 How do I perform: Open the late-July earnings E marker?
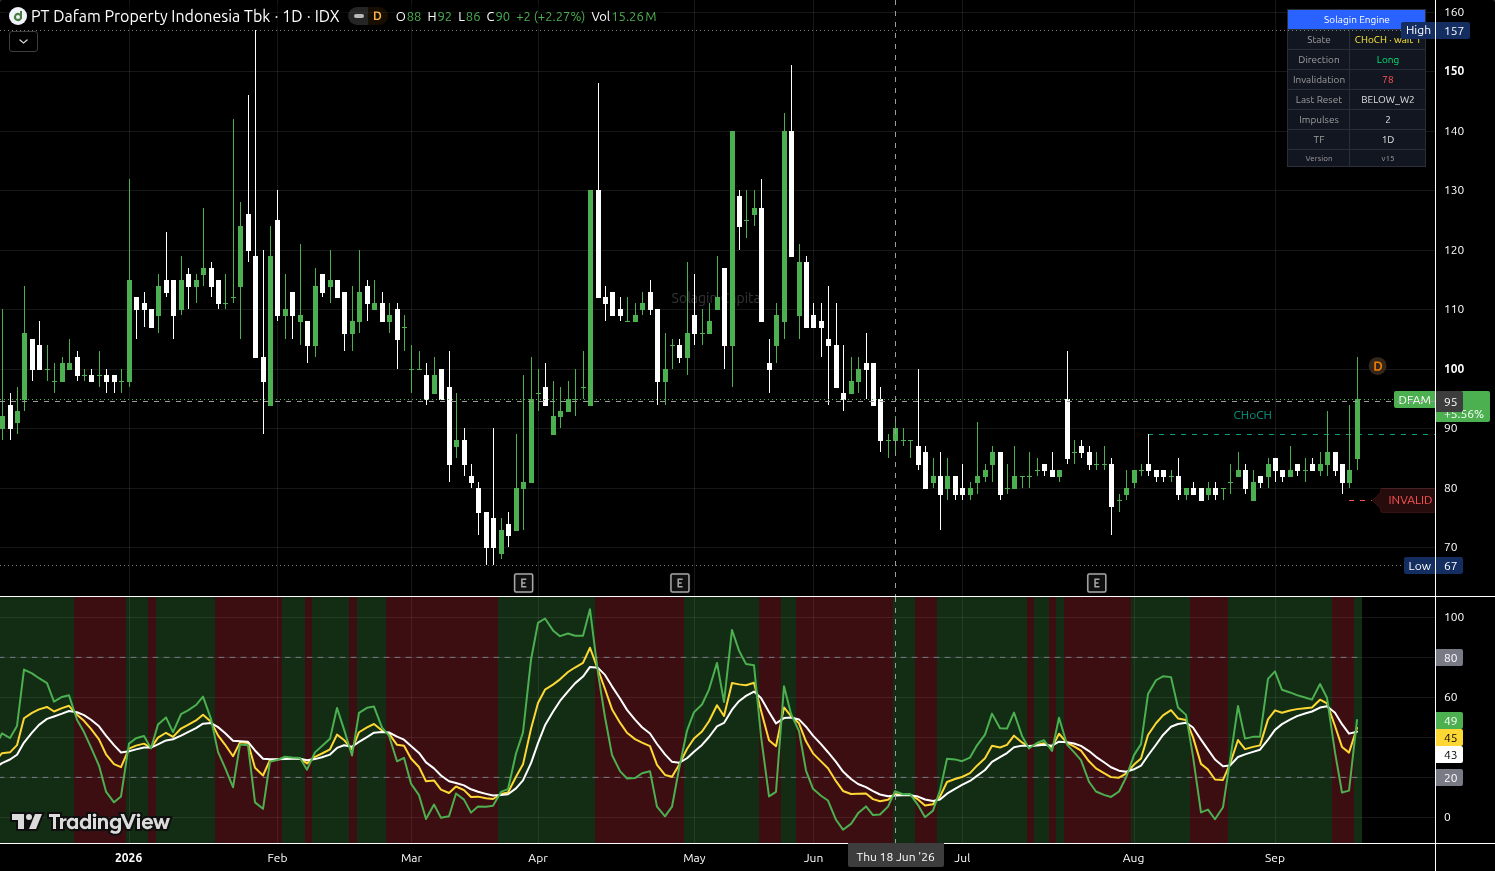click(1097, 583)
